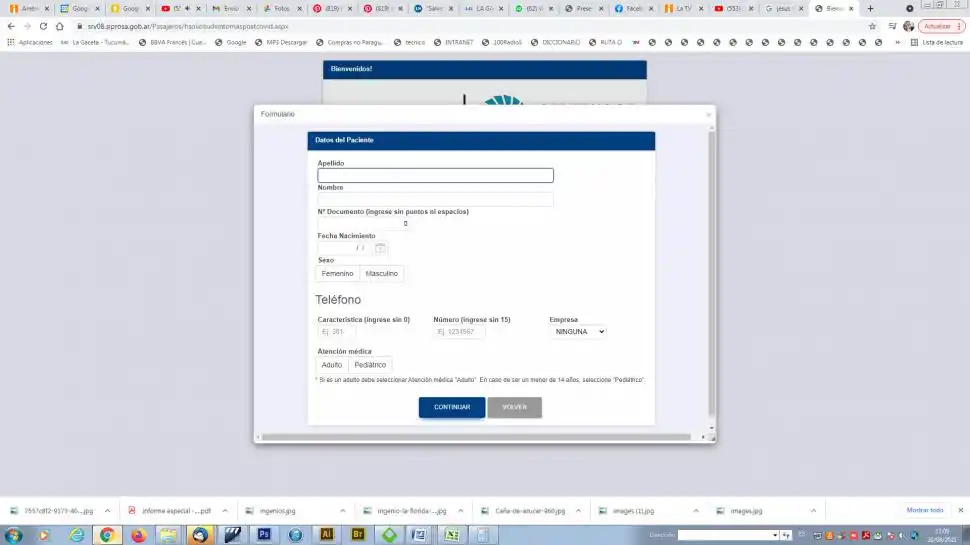Viewport: 970px width, 545px height.
Task: Launch Photoshop from the taskbar
Action: click(265, 535)
